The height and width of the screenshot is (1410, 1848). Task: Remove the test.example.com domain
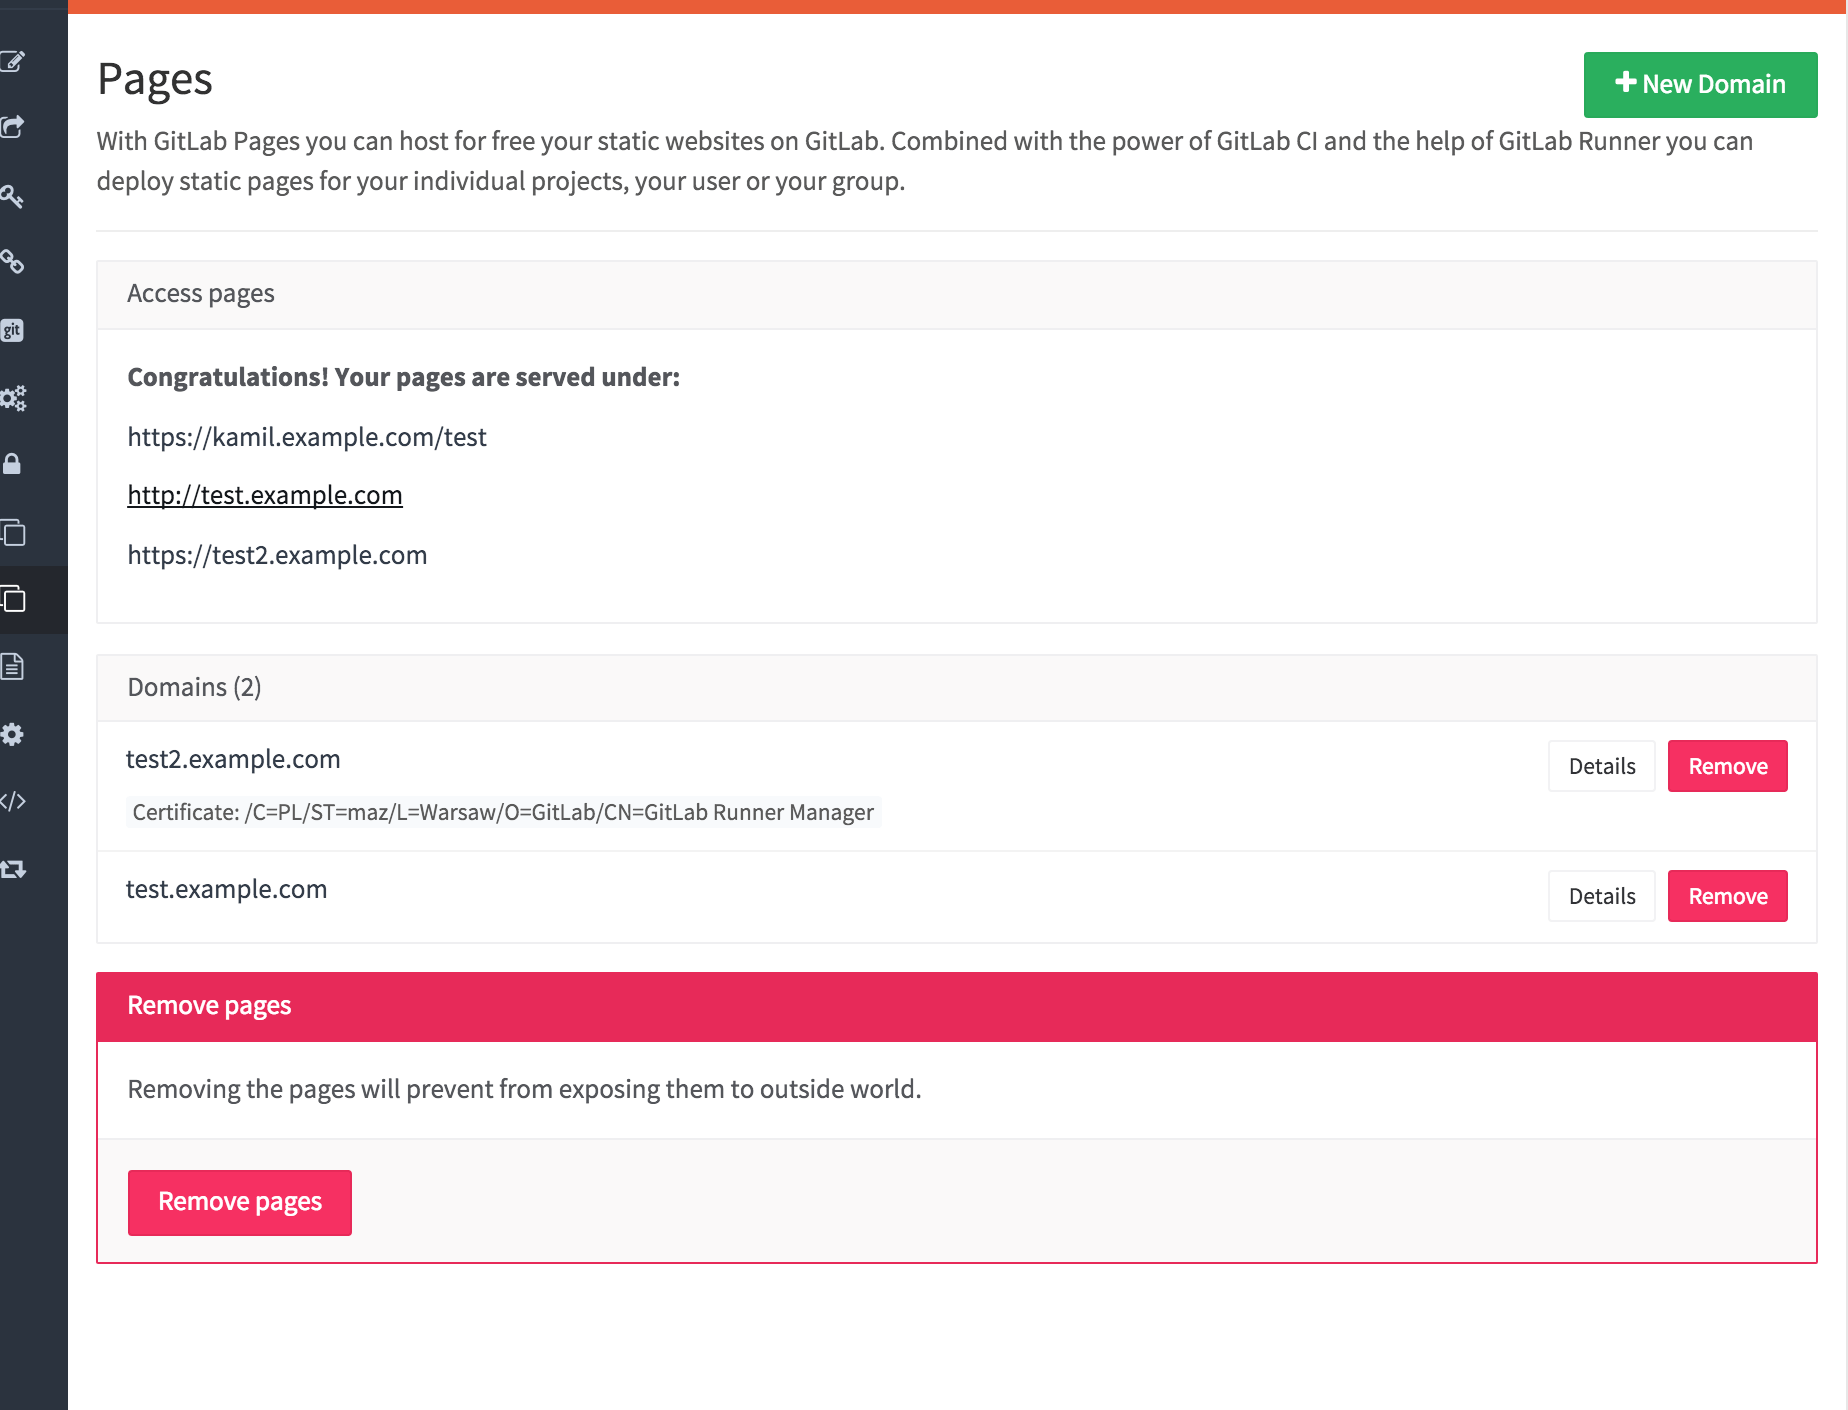pyautogui.click(x=1727, y=897)
